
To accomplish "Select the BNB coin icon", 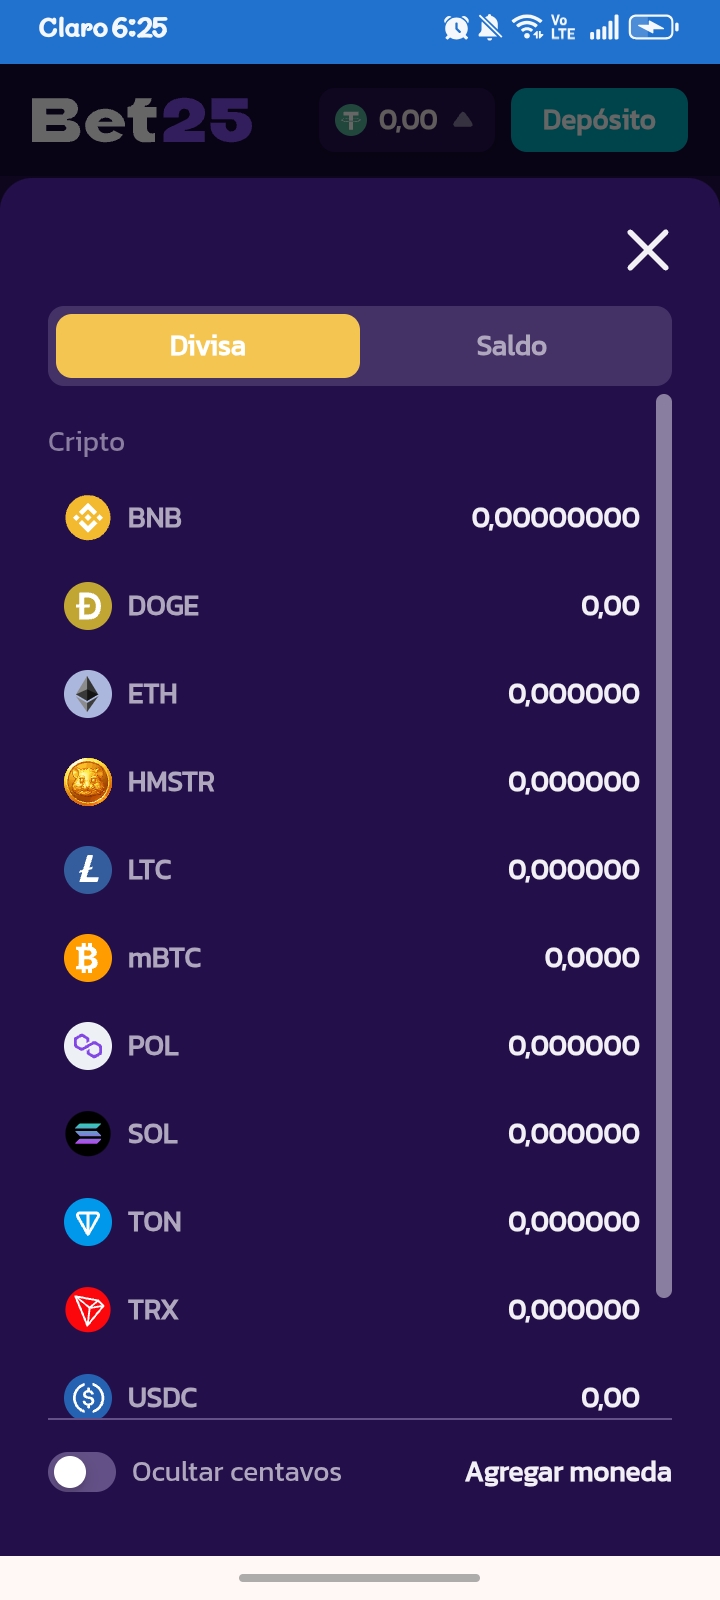I will click(88, 518).
